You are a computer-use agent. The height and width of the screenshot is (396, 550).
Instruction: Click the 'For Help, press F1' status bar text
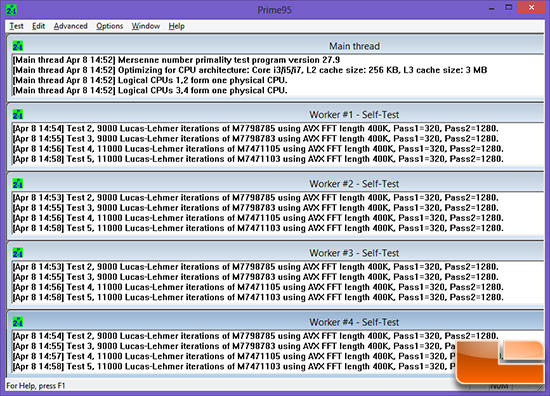(x=36, y=385)
